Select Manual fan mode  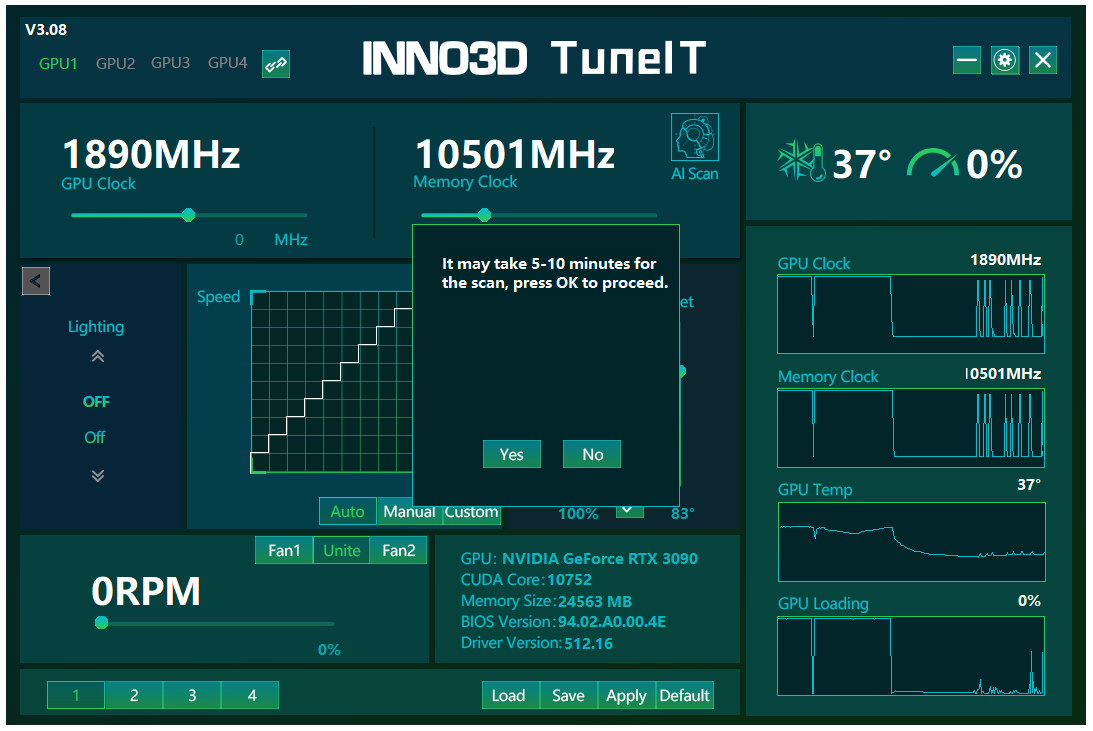[409, 511]
